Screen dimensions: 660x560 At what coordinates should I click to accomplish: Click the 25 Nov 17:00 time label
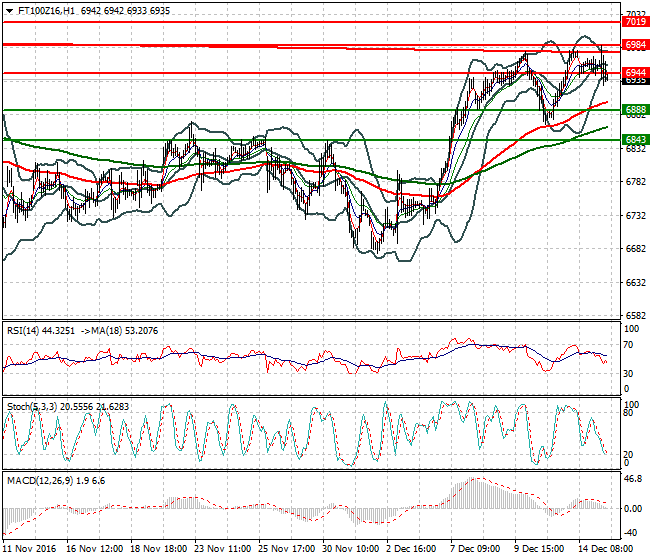(x=287, y=549)
